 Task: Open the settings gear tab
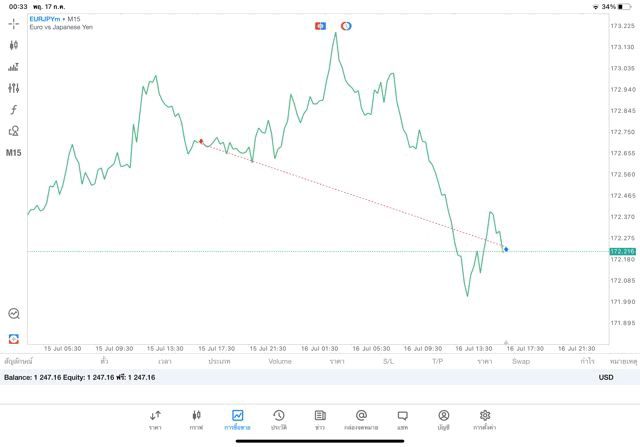(485, 419)
